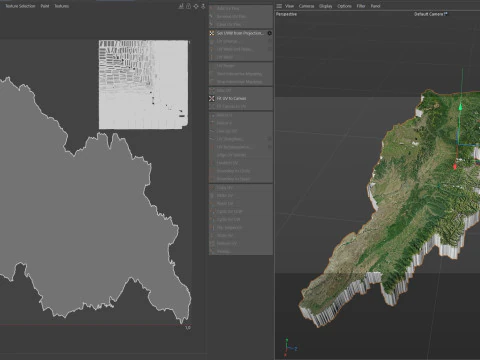Run Set UVW from Projection command
This screenshot has height=360, width=480.
240,33
